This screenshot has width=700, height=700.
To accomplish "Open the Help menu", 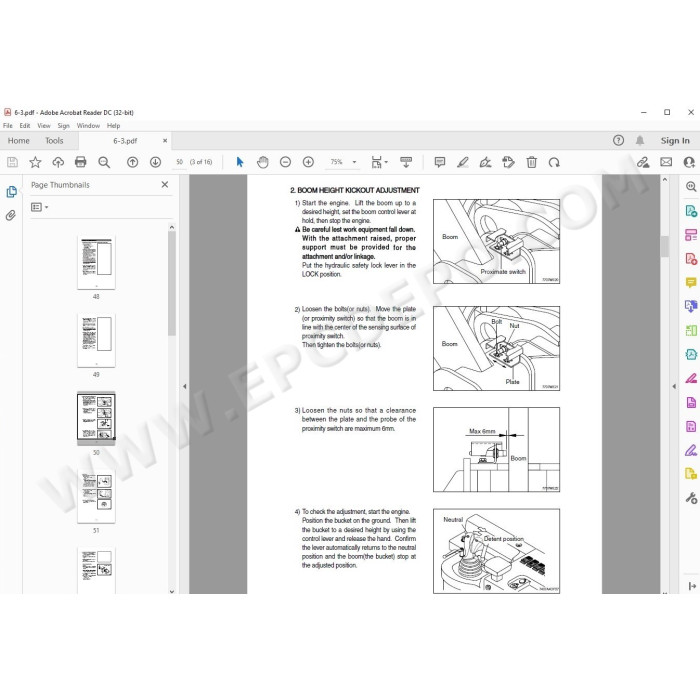I will click(x=113, y=126).
